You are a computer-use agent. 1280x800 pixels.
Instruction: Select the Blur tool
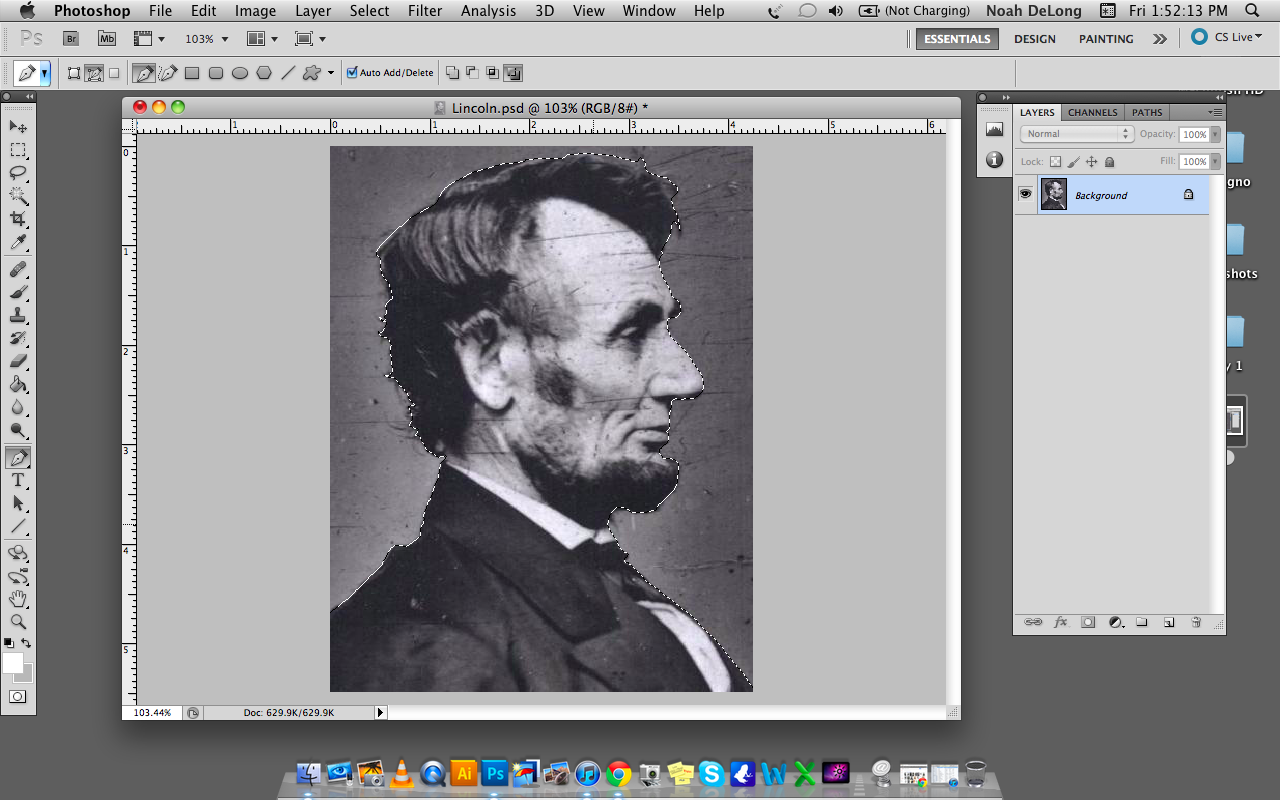tap(18, 408)
